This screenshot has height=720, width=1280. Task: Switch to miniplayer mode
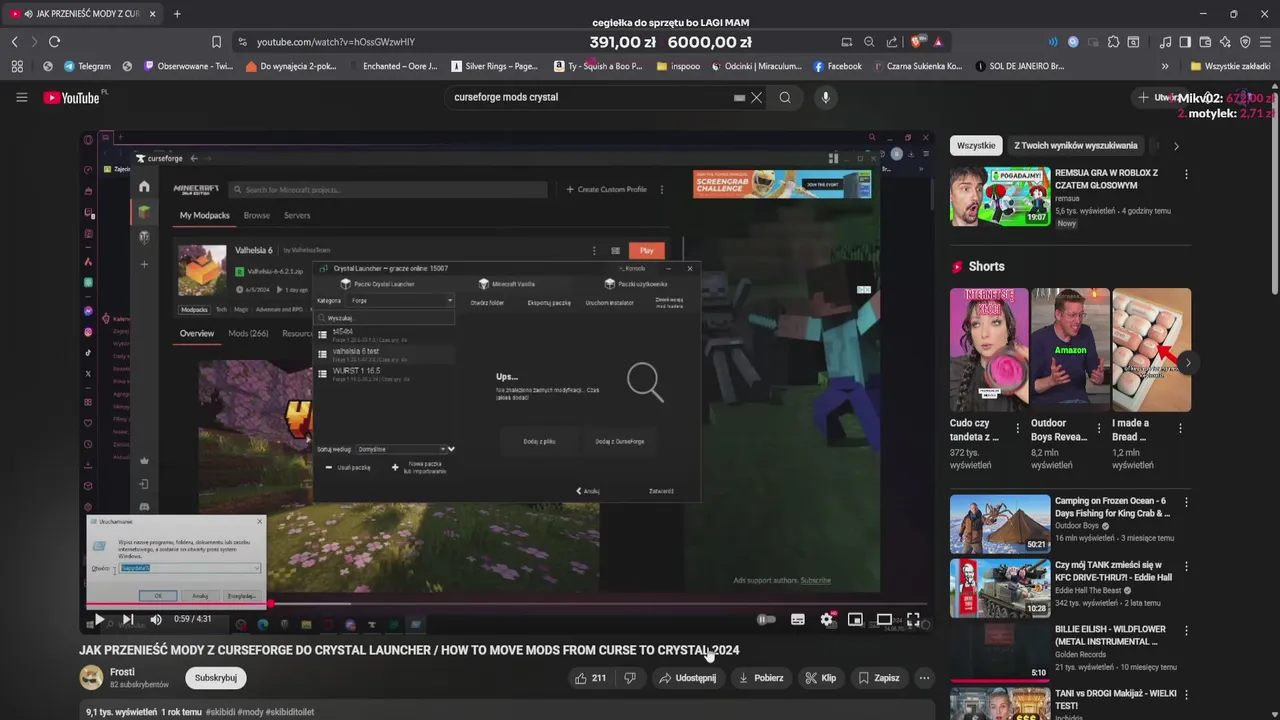click(855, 620)
